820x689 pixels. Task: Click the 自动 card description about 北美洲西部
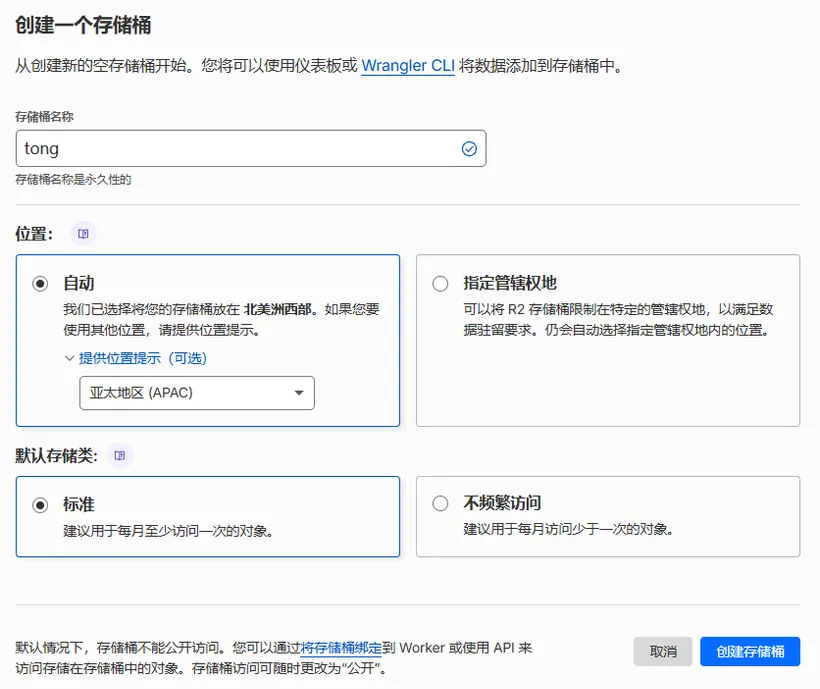[x=221, y=319]
